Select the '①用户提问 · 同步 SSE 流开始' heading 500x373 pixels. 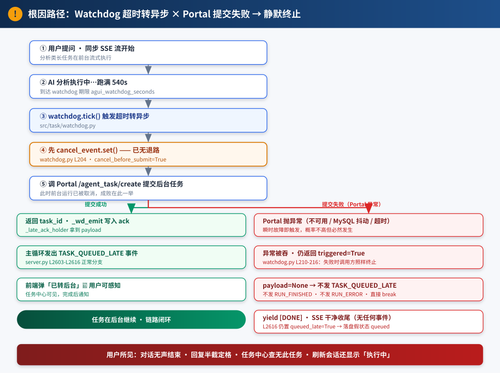click(87, 48)
